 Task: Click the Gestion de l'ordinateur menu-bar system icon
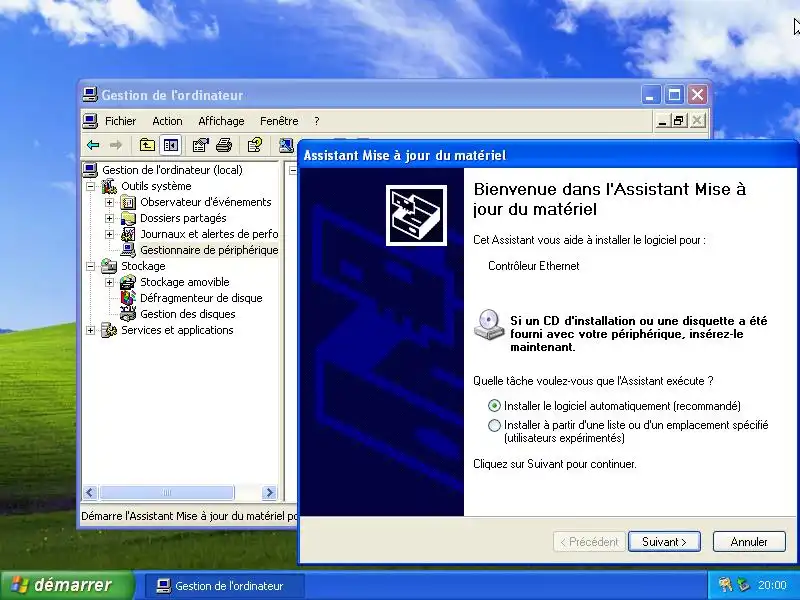[x=90, y=121]
